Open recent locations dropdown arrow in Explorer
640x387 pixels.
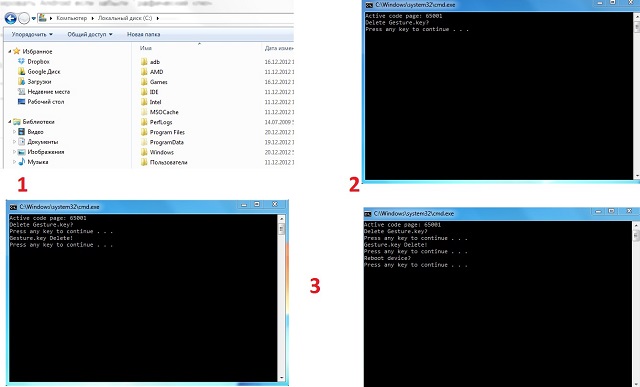pos(34,18)
